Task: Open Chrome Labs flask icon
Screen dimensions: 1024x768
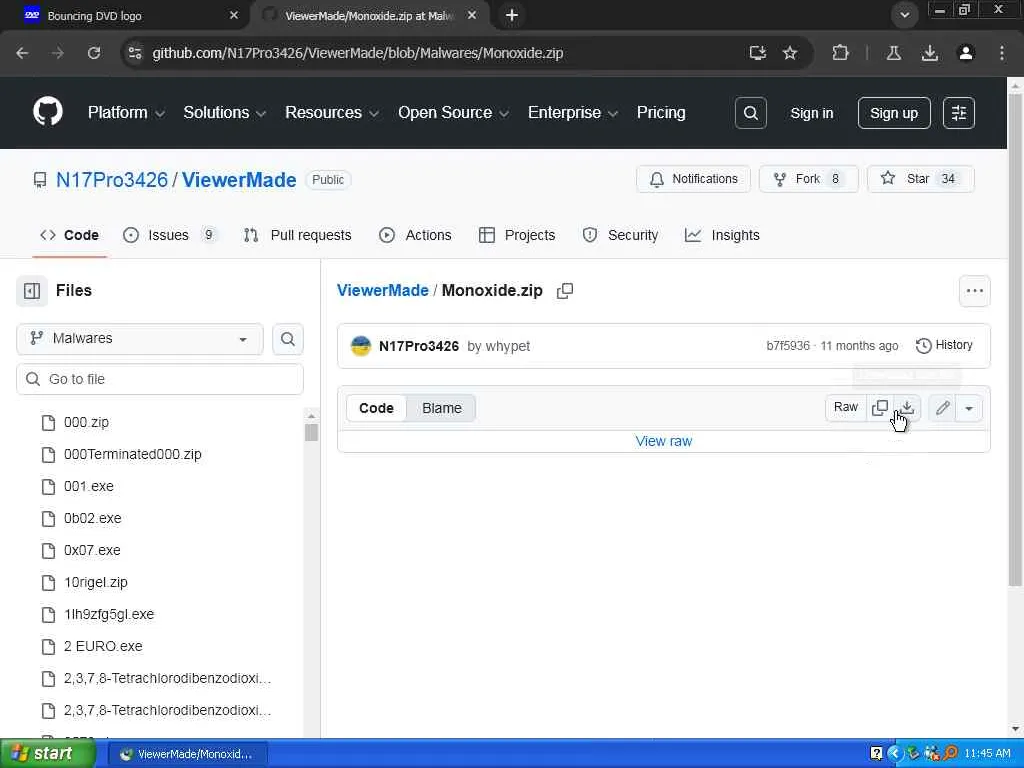Action: [x=894, y=53]
